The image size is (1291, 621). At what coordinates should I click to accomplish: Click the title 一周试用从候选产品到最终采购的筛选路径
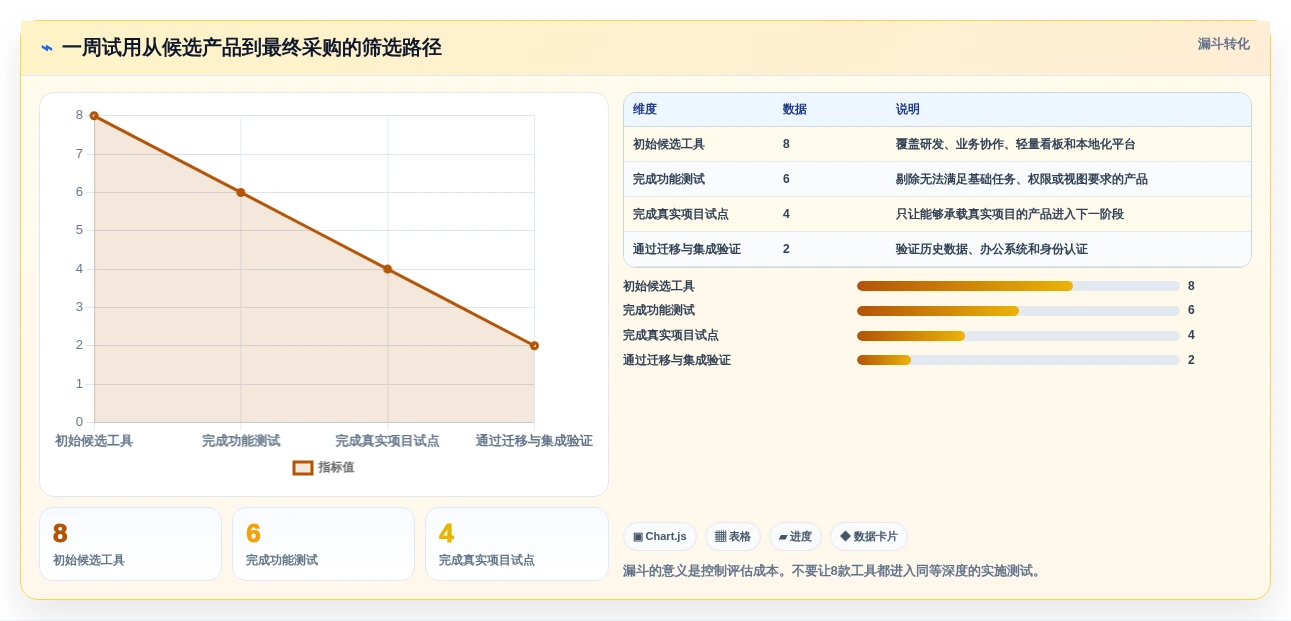tap(251, 48)
